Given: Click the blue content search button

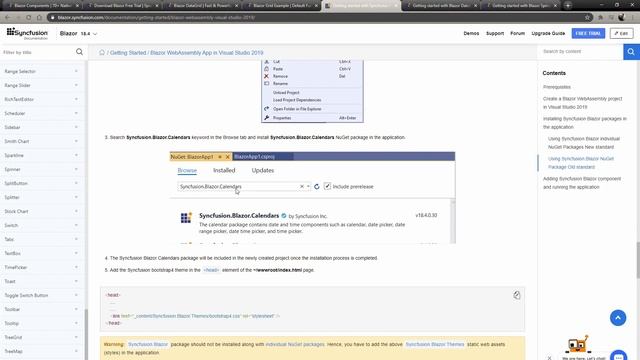Looking at the screenshot, I should (631, 52).
